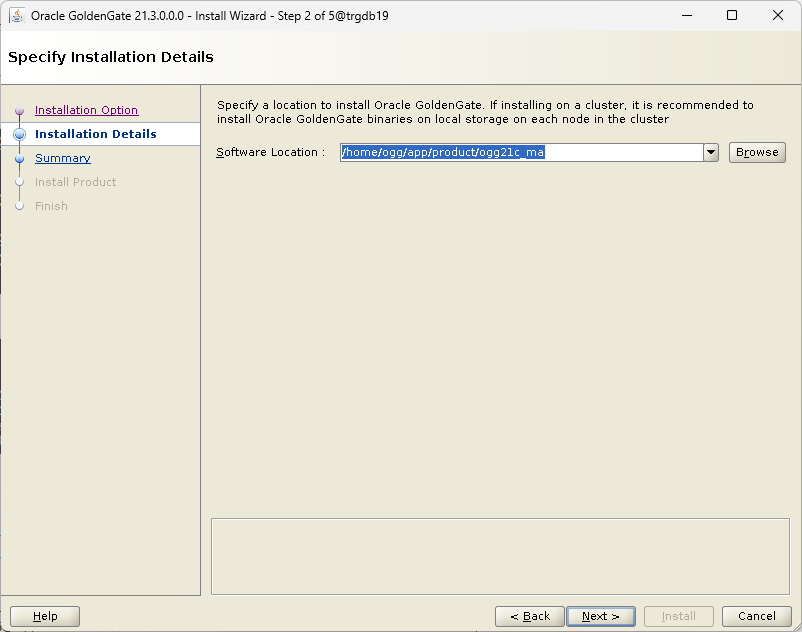Open the Java window icon menu

17,15
